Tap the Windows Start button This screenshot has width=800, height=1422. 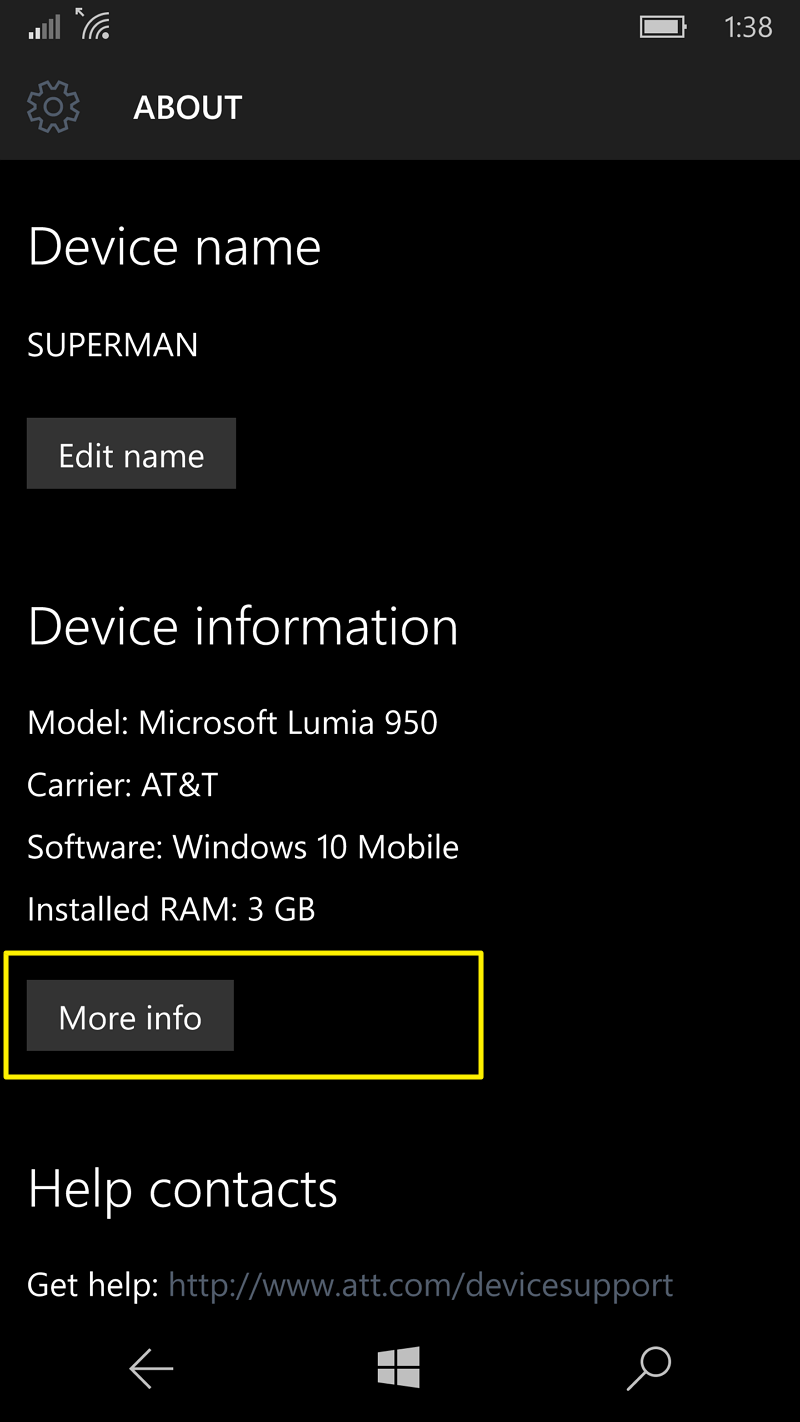pyautogui.click(x=399, y=1367)
